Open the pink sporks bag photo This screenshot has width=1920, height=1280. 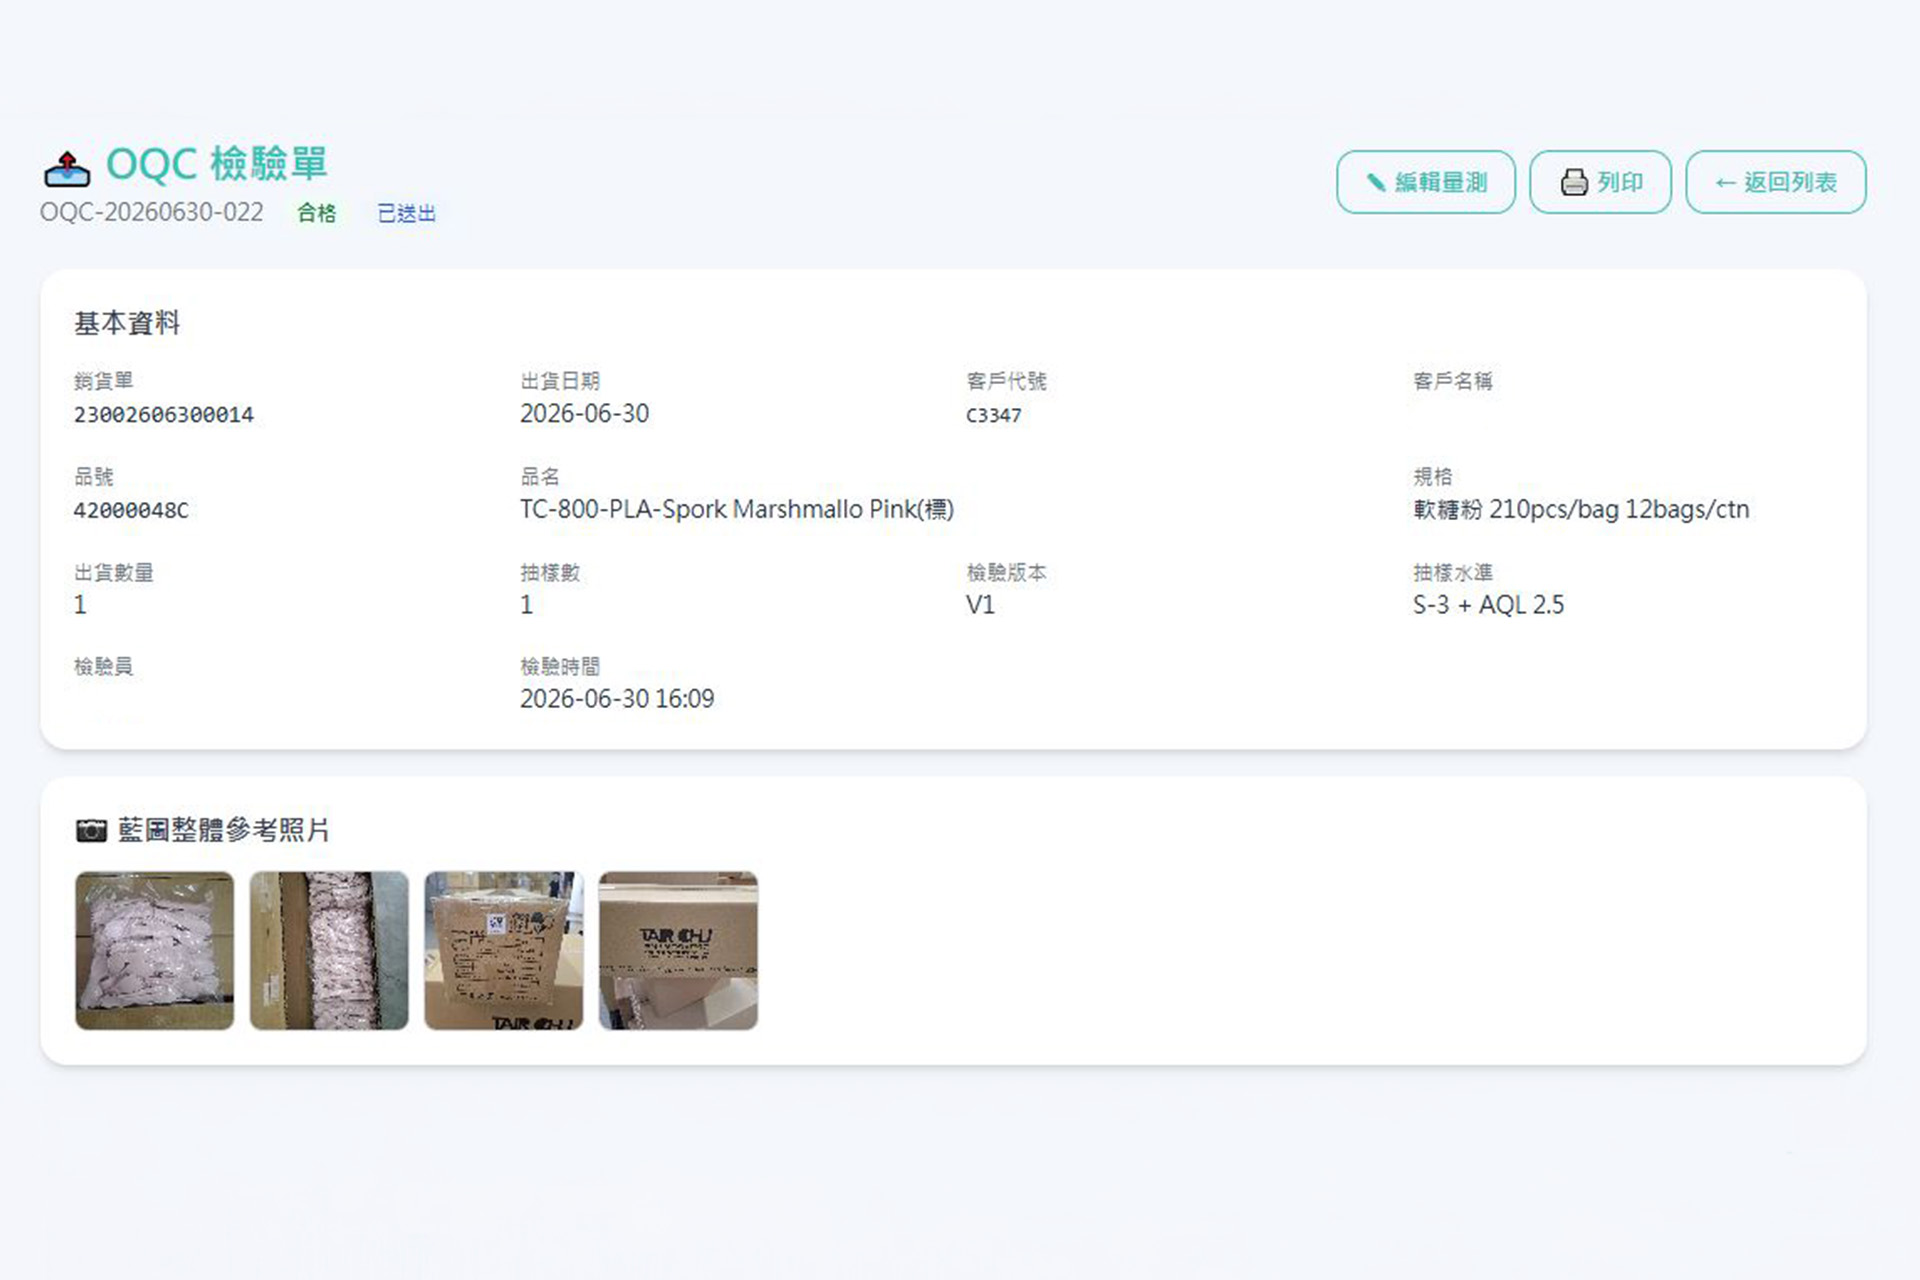pos(155,950)
